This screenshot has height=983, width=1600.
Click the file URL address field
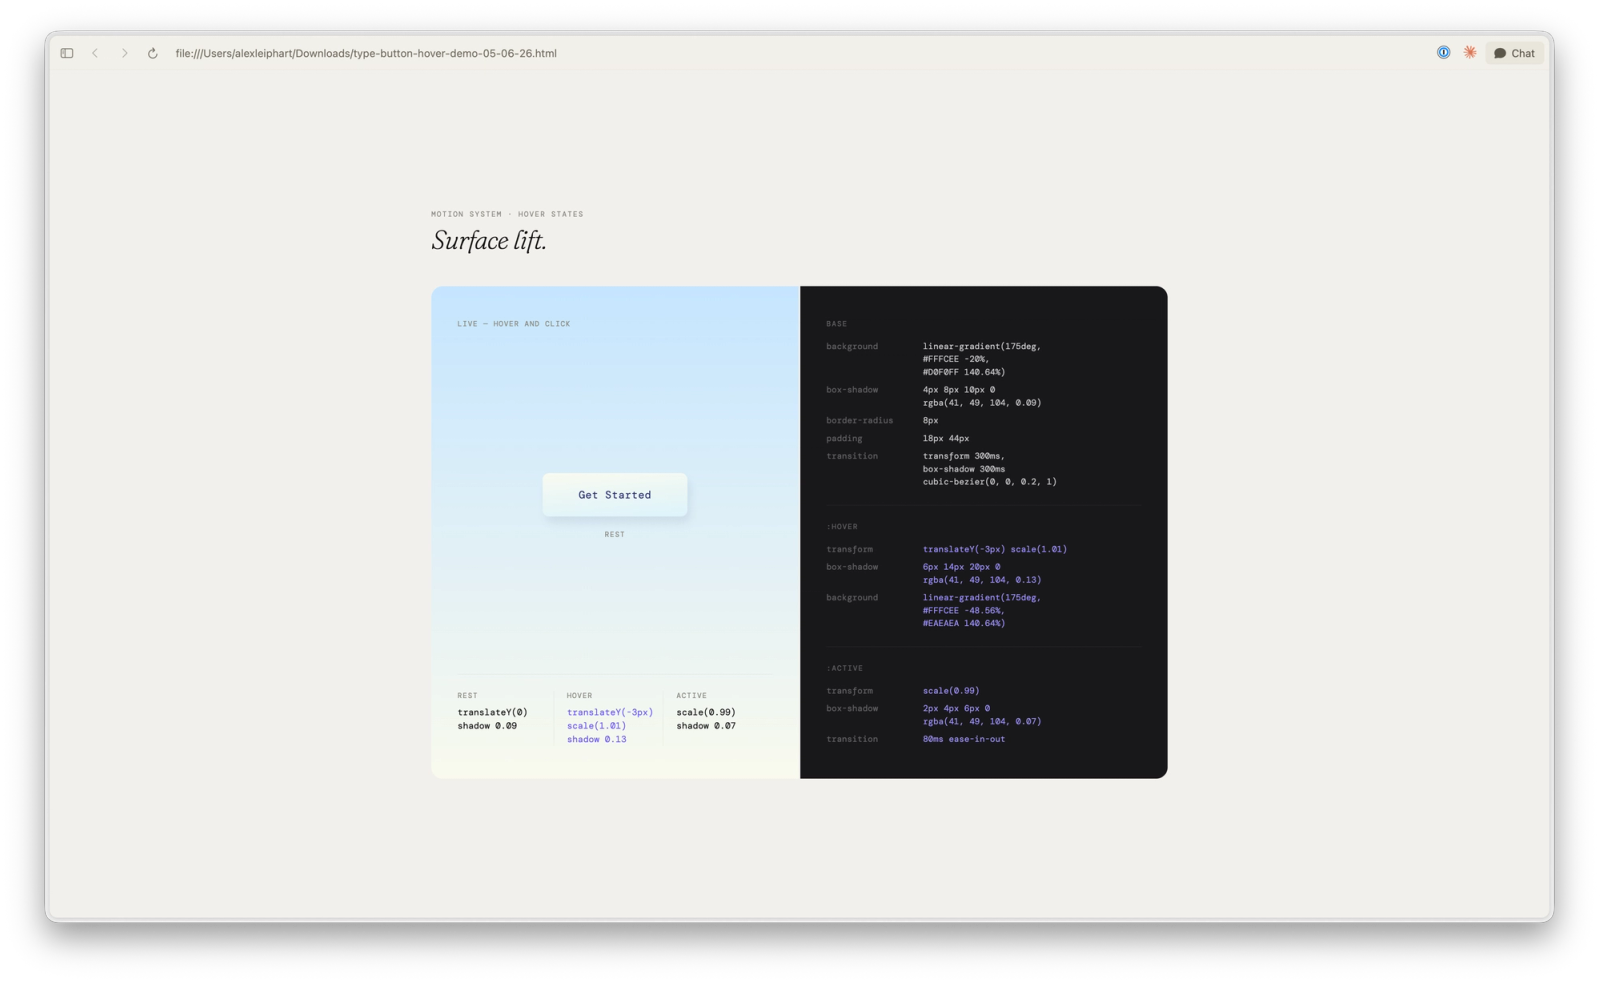(366, 53)
